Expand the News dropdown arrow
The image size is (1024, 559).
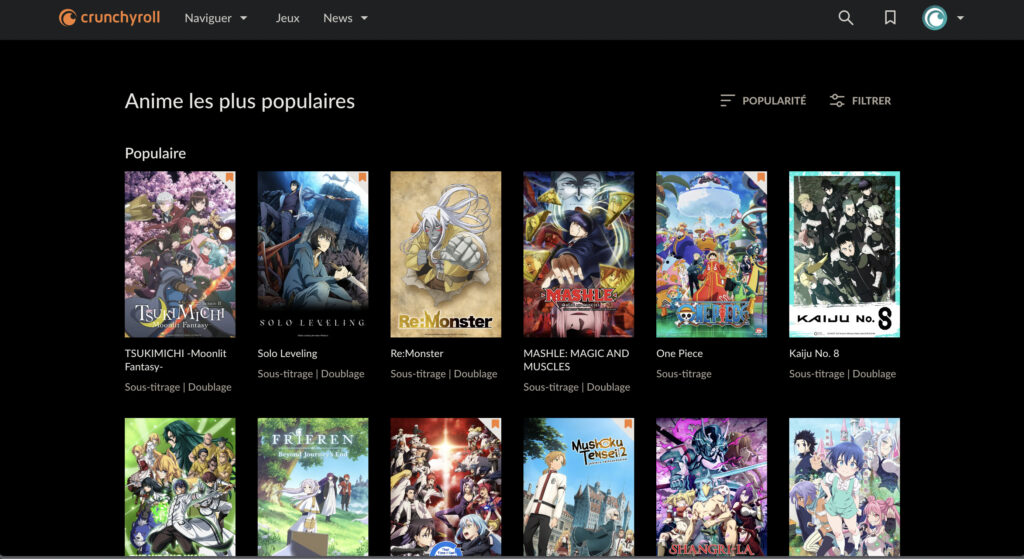[364, 18]
